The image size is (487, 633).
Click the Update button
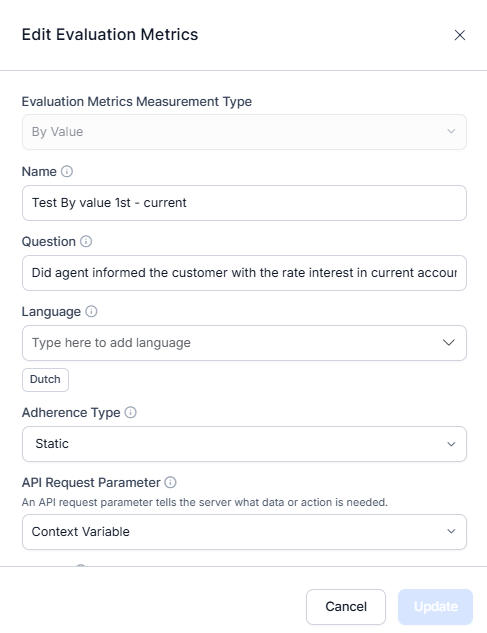(x=435, y=607)
